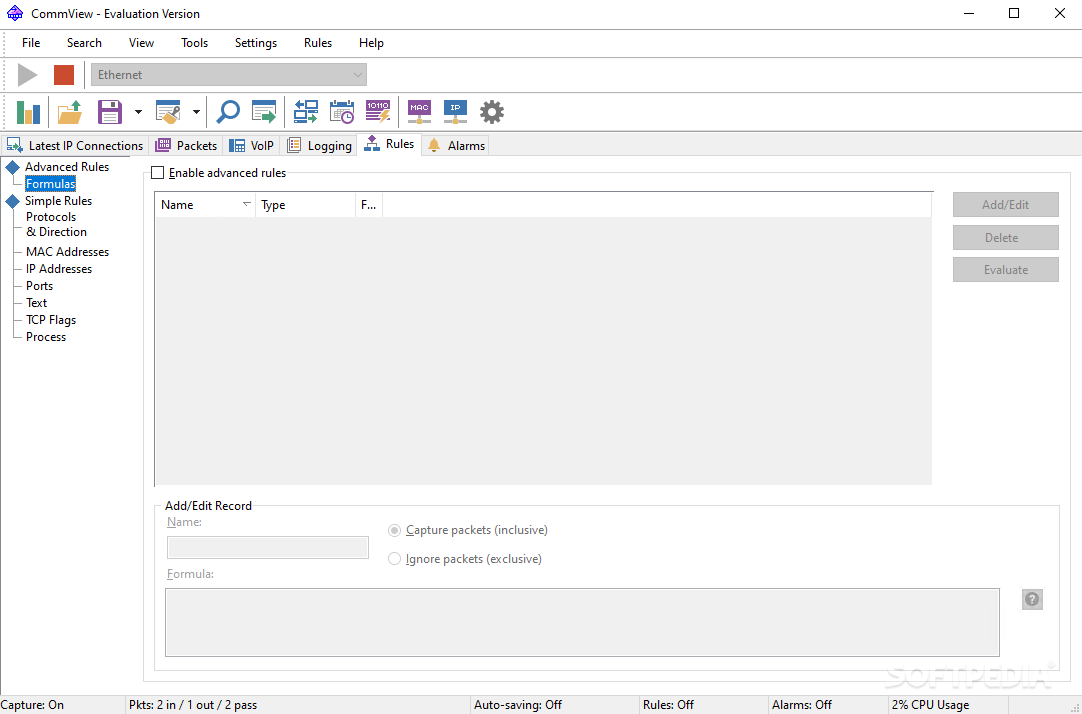Switch to the Packets tab
This screenshot has height=714, width=1082.
pos(186,146)
